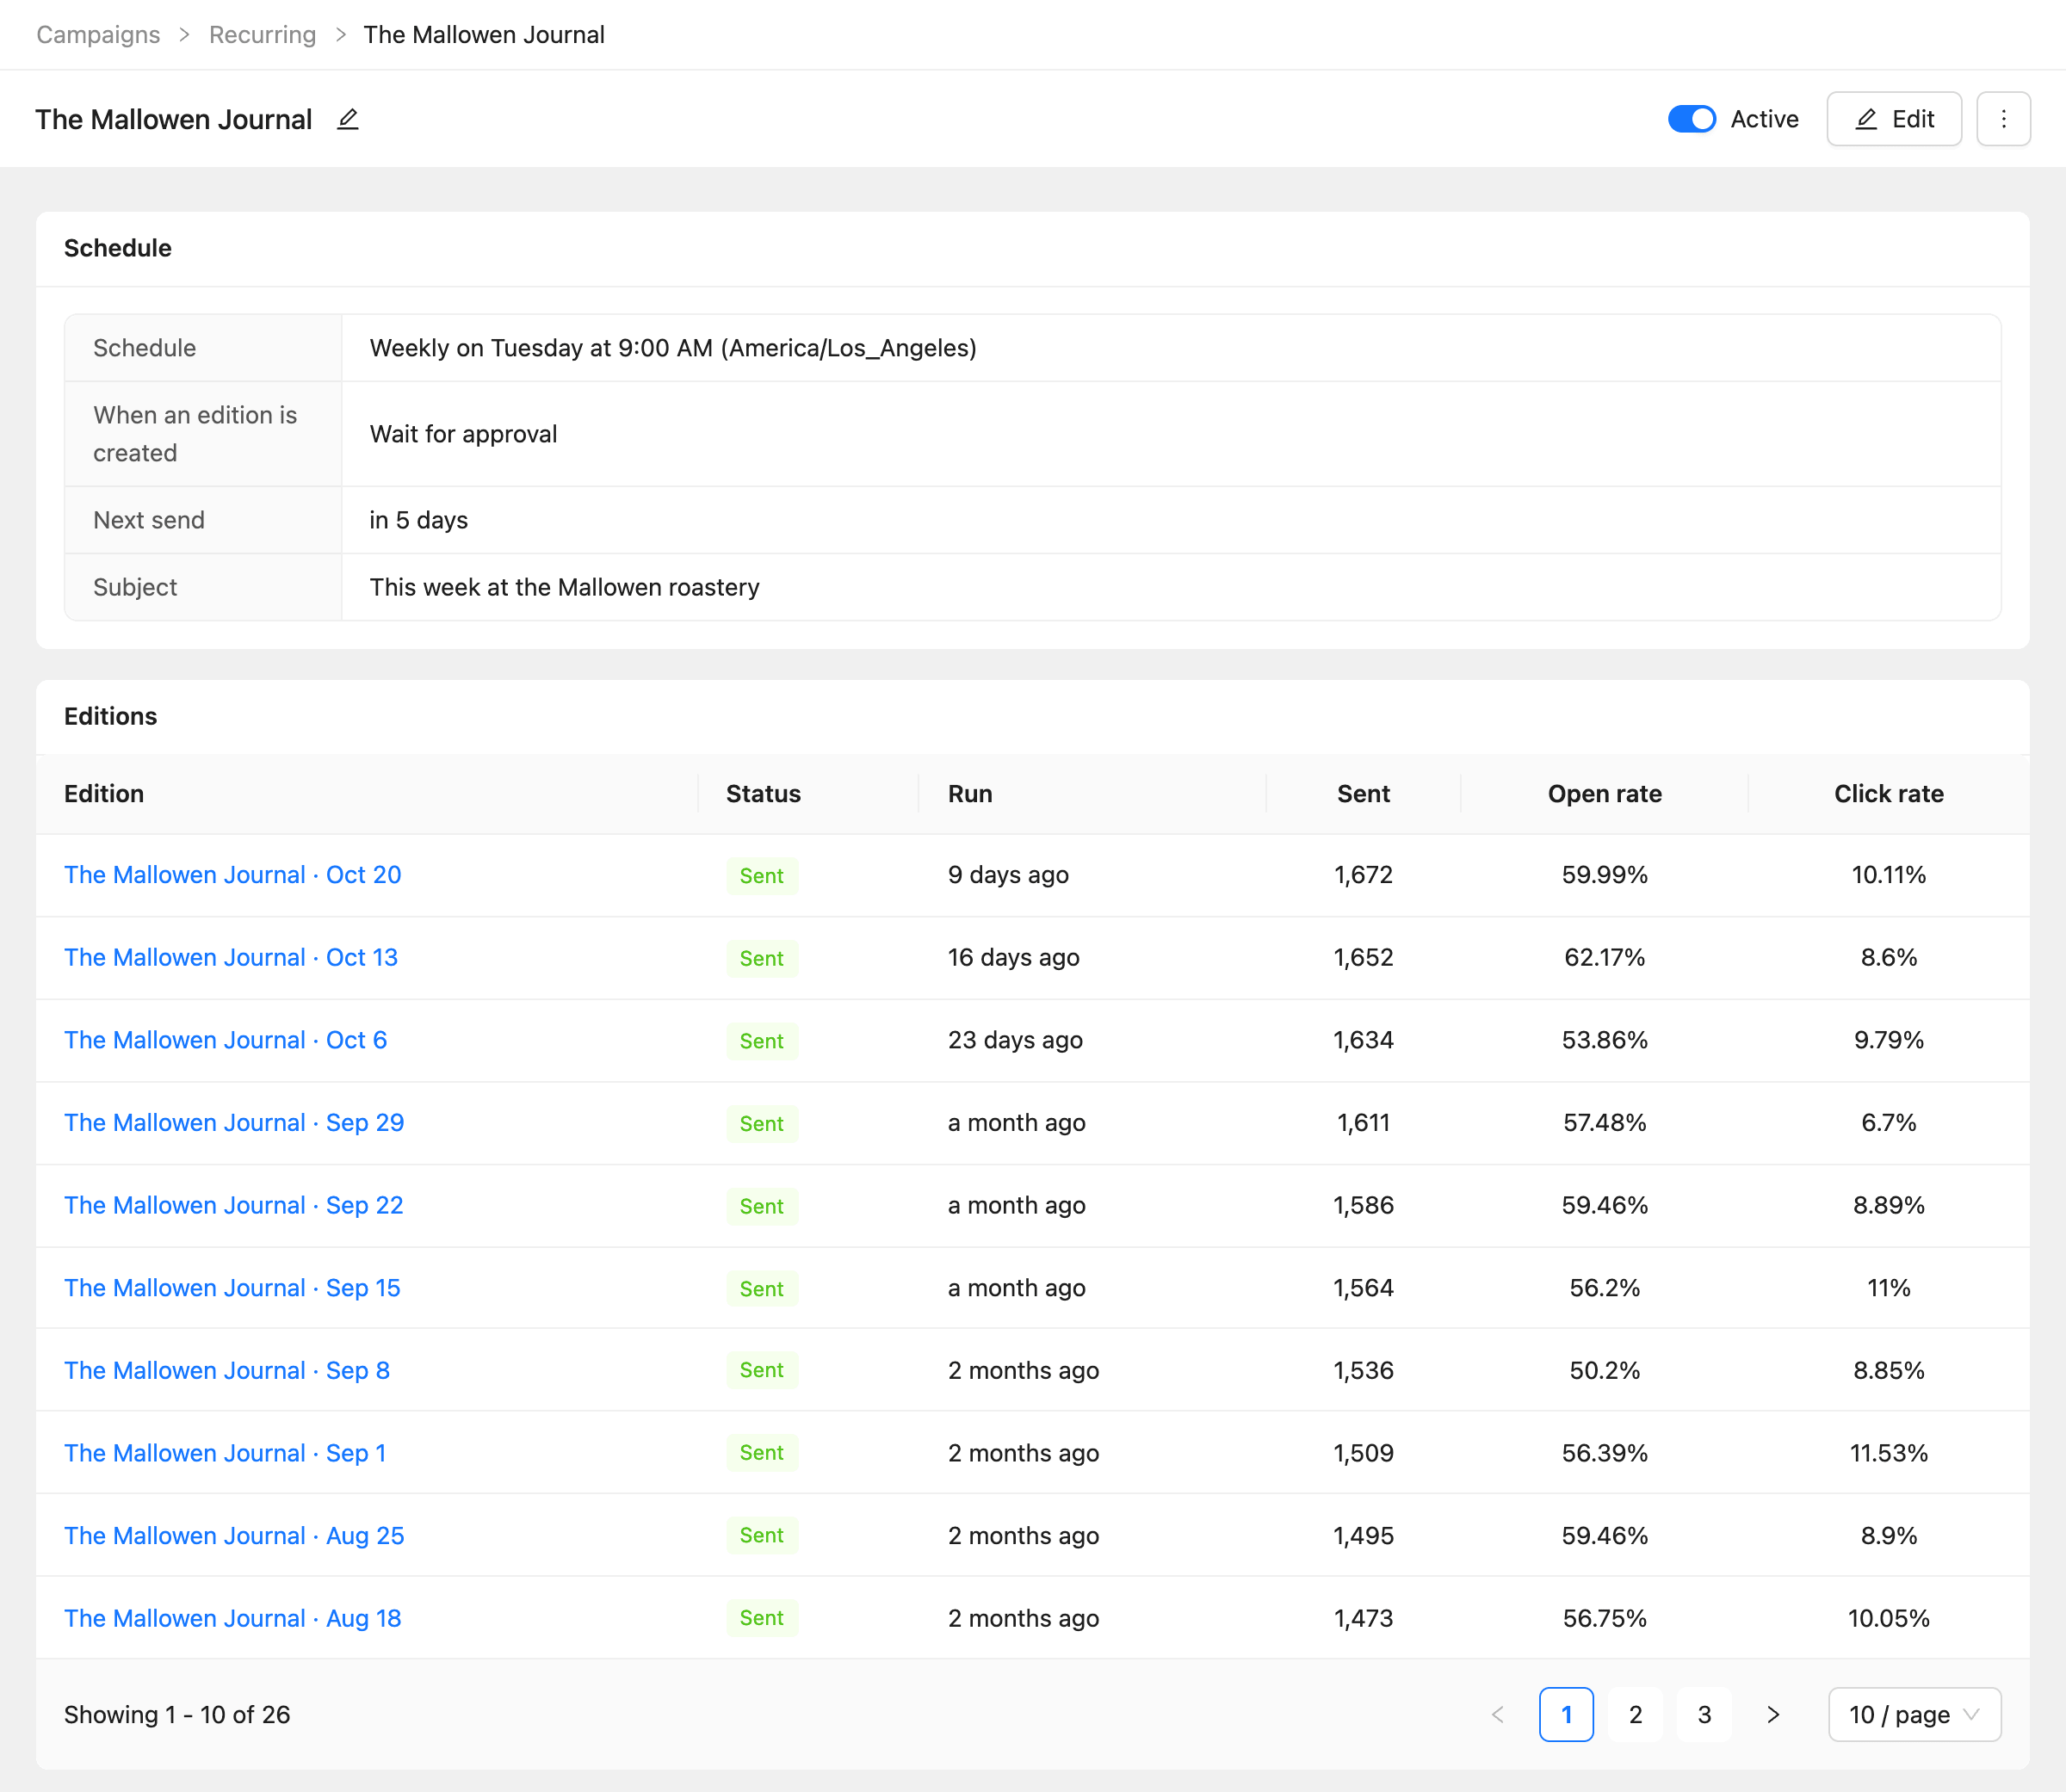Click the 'Weekly on Tuesday at 9:00 AM' value
Screen dimensions: 2066x1792
click(673, 348)
